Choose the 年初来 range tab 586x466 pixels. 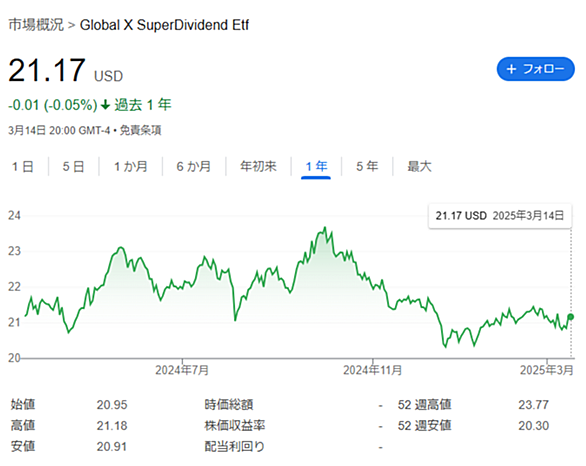[258, 166]
